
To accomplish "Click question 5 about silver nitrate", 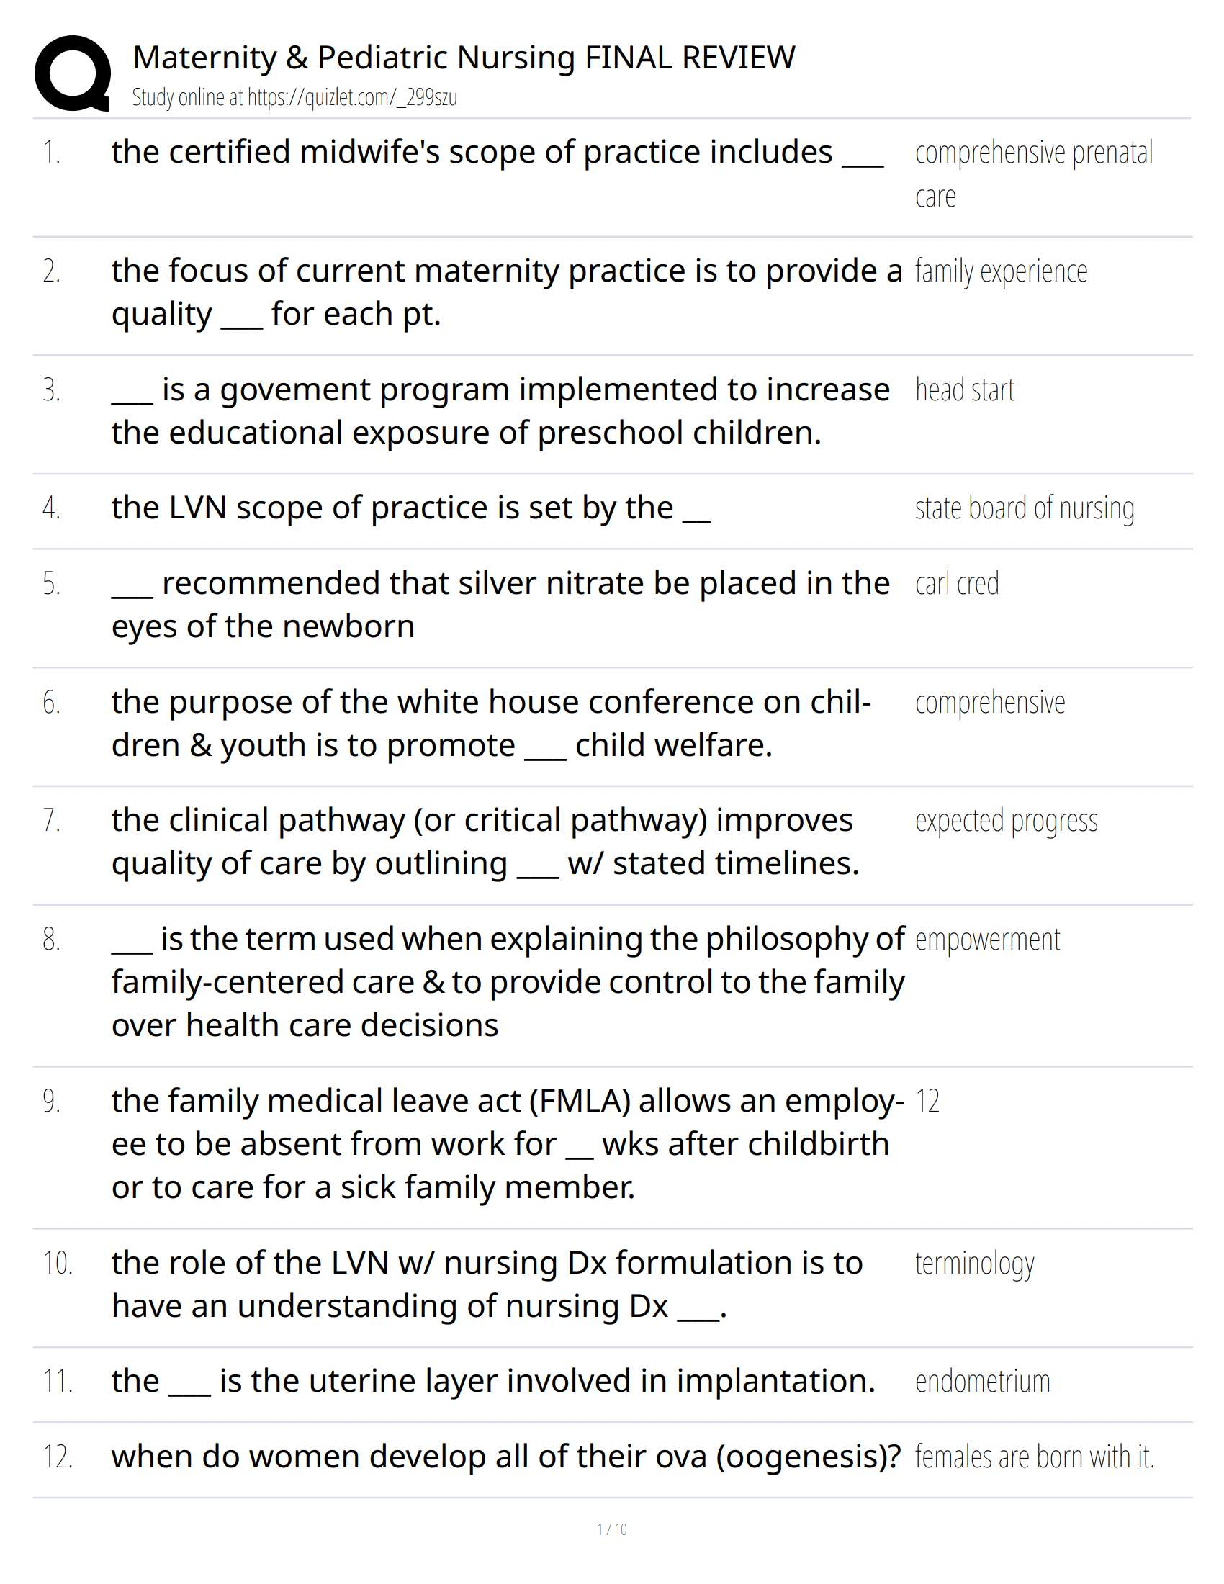I will (x=500, y=604).
